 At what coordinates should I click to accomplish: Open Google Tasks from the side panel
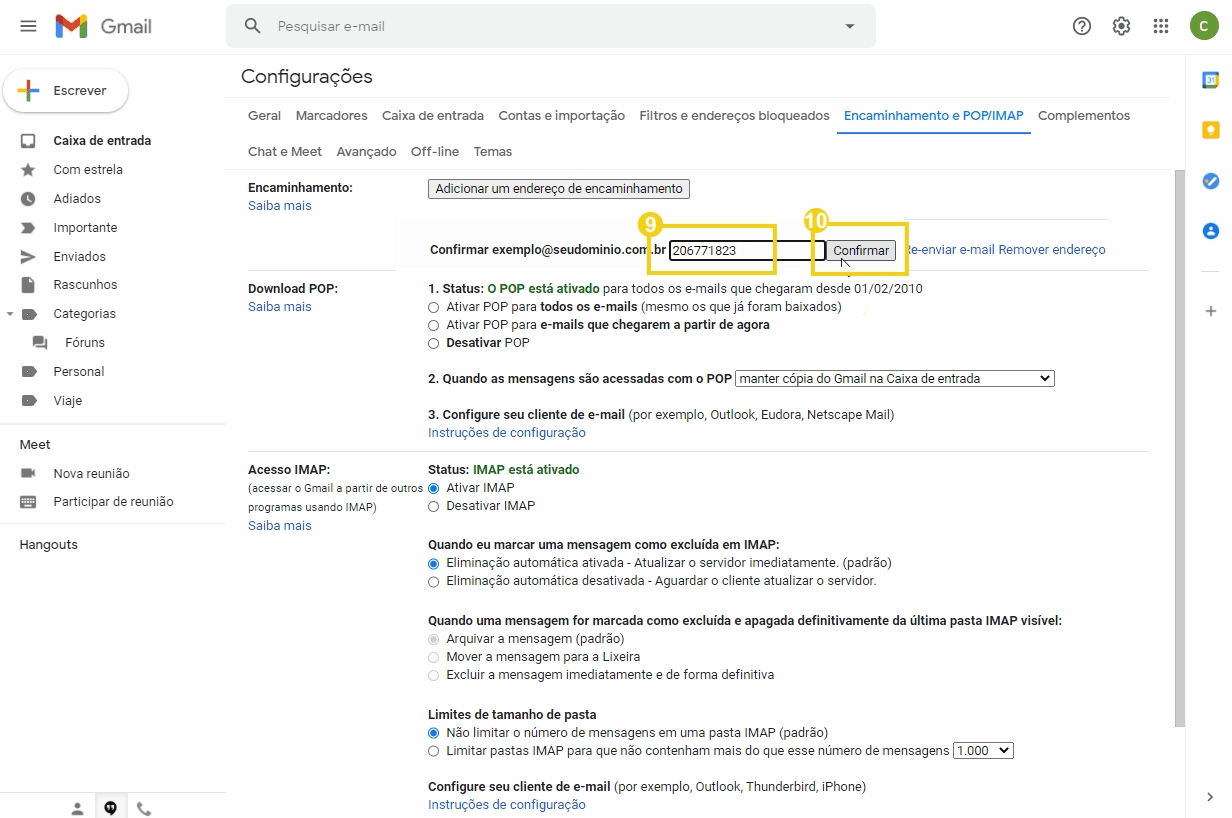click(x=1211, y=181)
